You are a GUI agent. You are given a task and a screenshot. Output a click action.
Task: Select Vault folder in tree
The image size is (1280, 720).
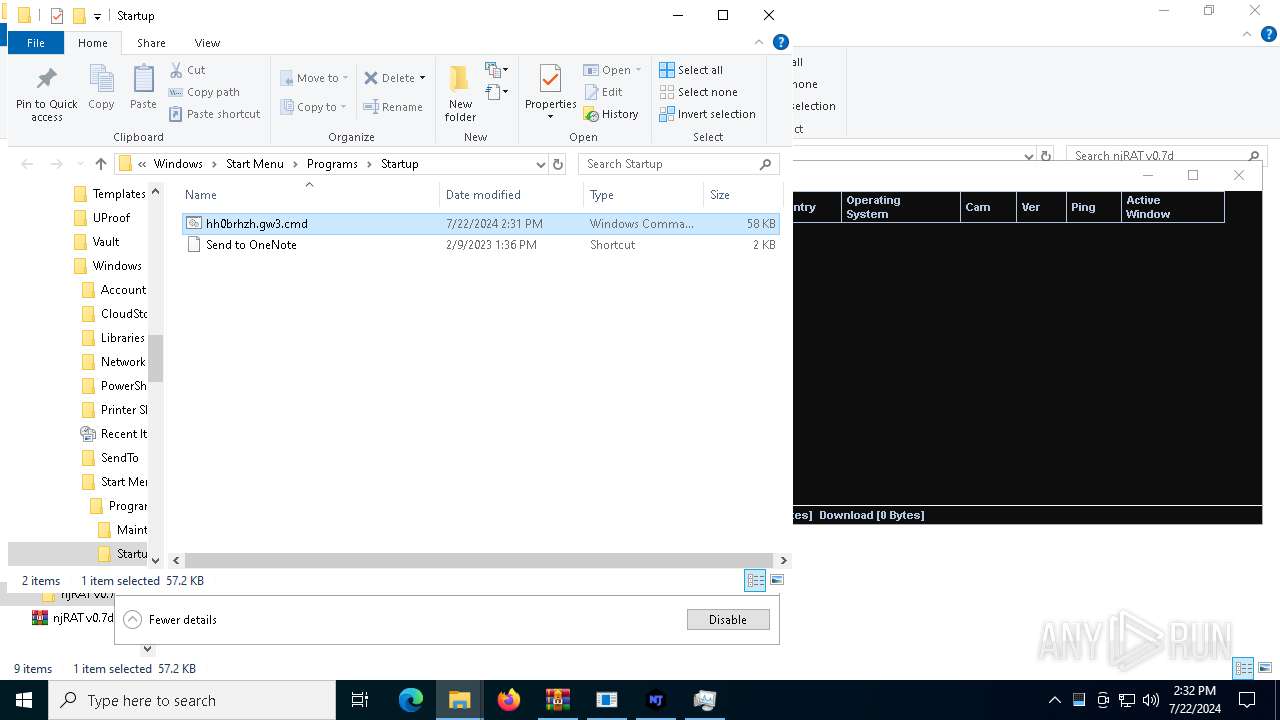click(96, 242)
